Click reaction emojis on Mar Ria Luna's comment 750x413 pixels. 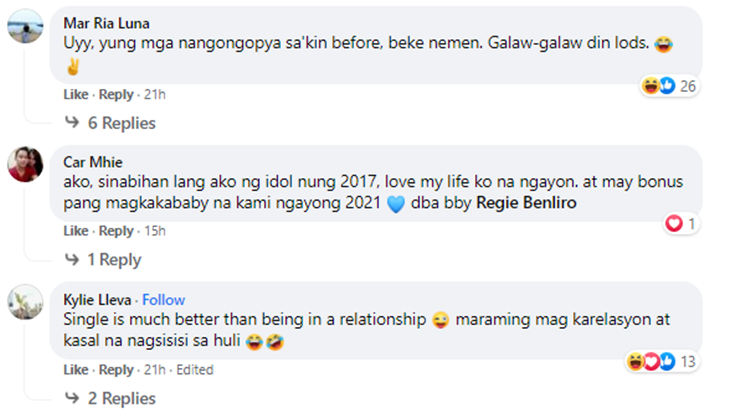659,87
